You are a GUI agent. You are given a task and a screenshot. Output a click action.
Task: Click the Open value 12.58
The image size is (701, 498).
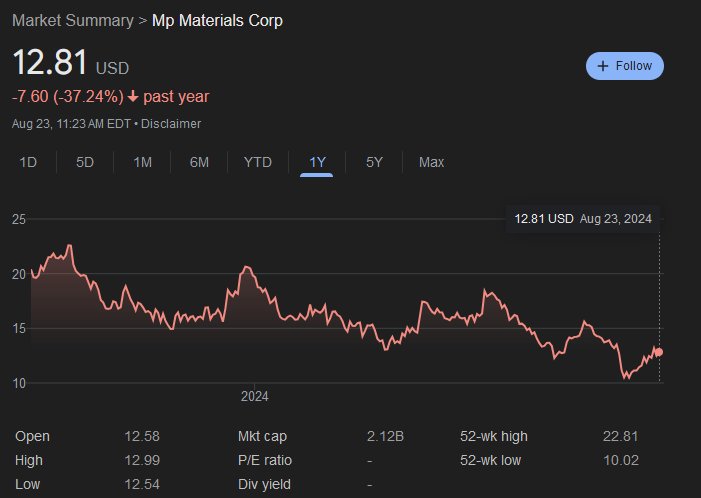pyautogui.click(x=142, y=436)
